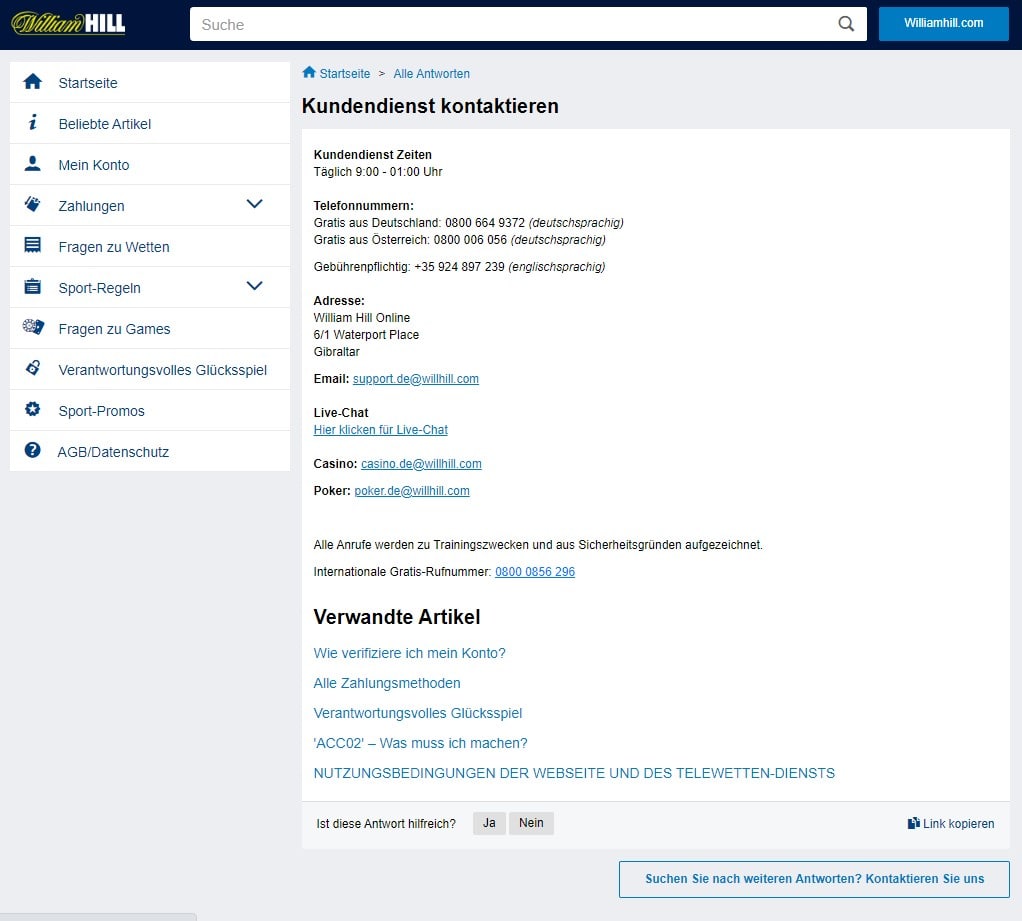Click Austrian phone number 0800 006 056
The height and width of the screenshot is (921, 1022).
click(470, 240)
